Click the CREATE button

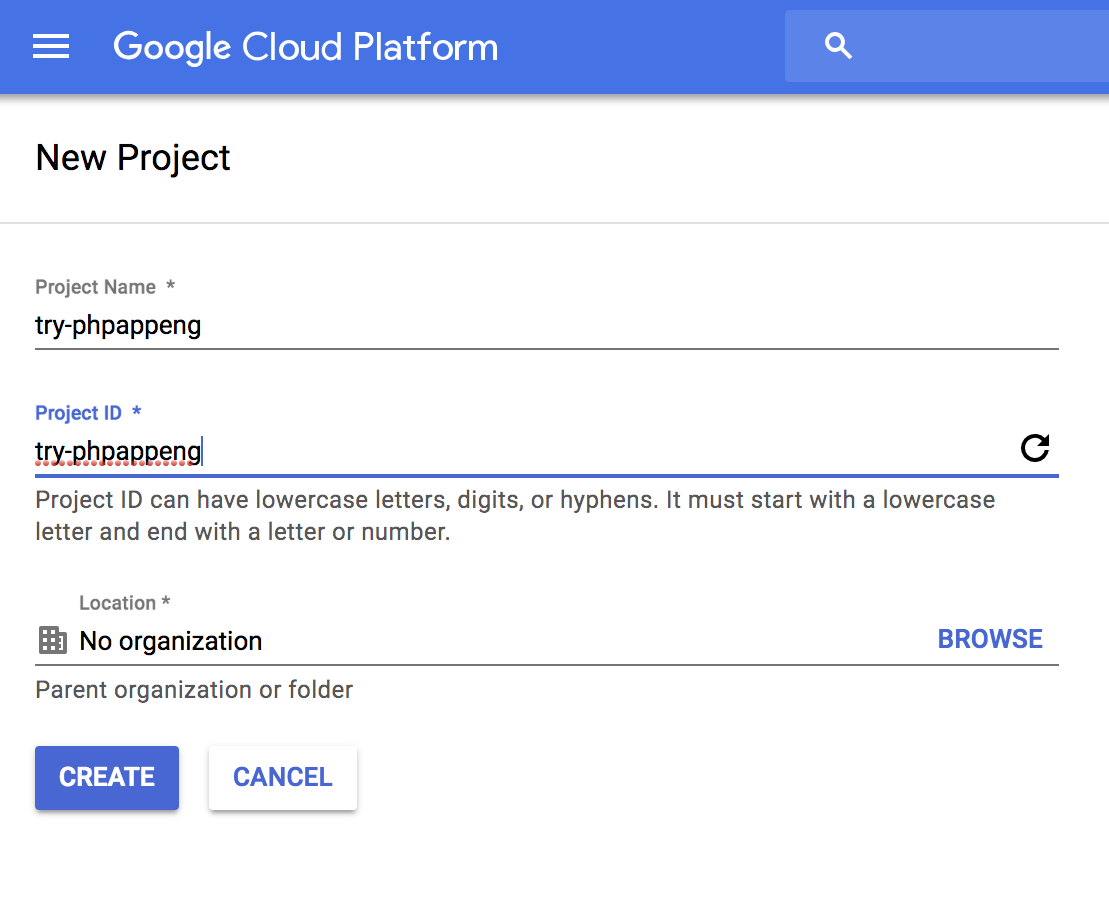(x=107, y=778)
